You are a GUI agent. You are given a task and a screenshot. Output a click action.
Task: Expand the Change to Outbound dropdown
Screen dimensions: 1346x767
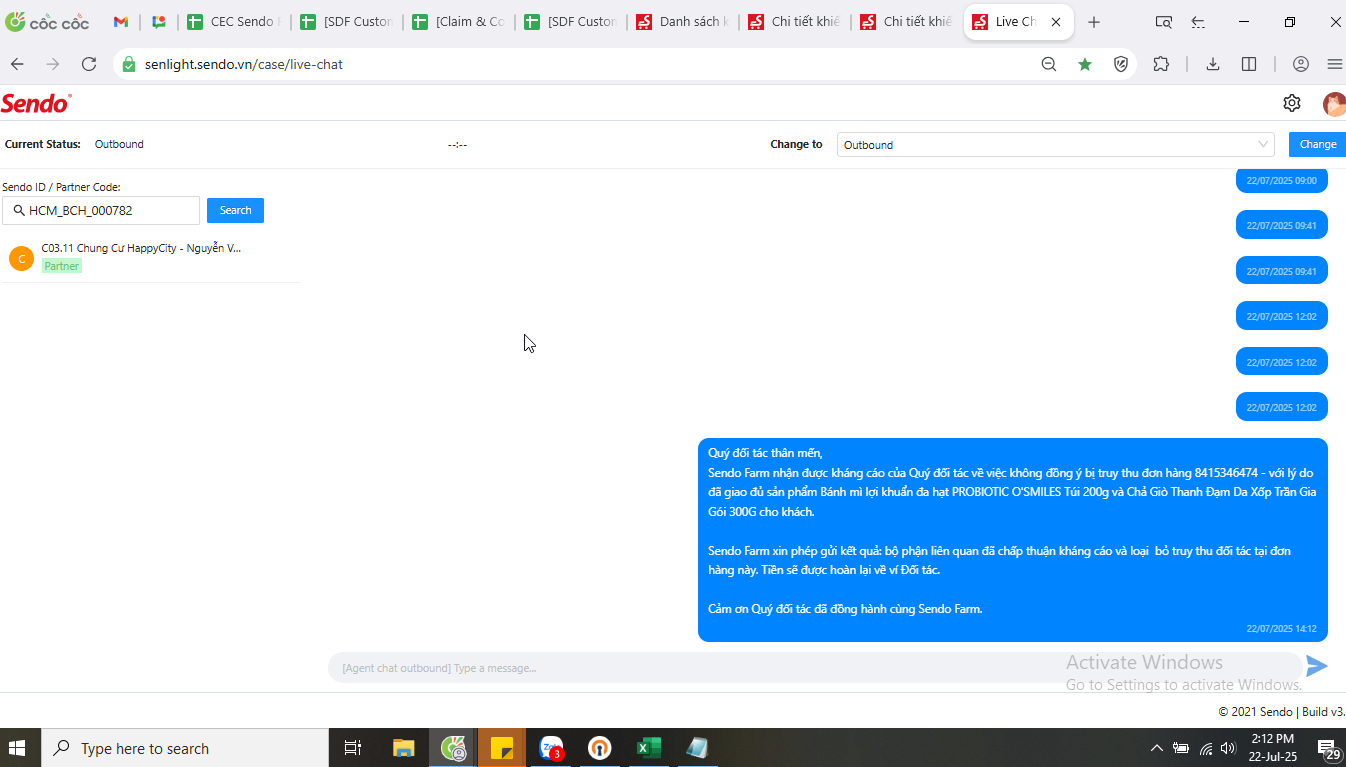[1056, 144]
